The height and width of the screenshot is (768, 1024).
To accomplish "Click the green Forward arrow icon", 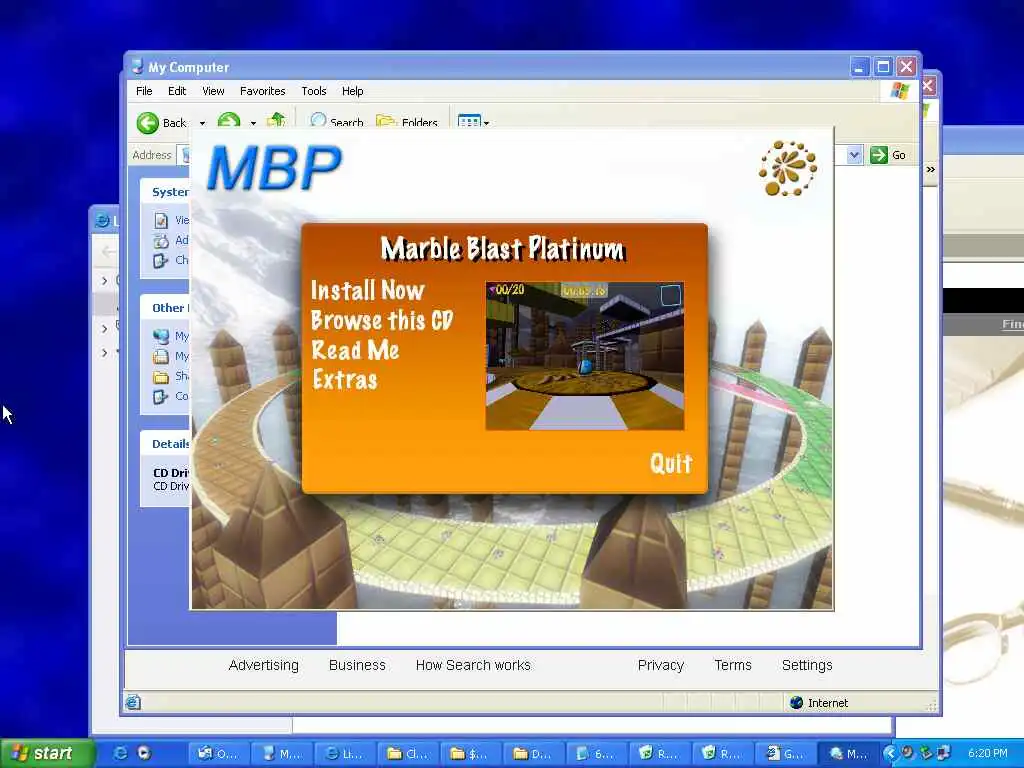I will 229,120.
